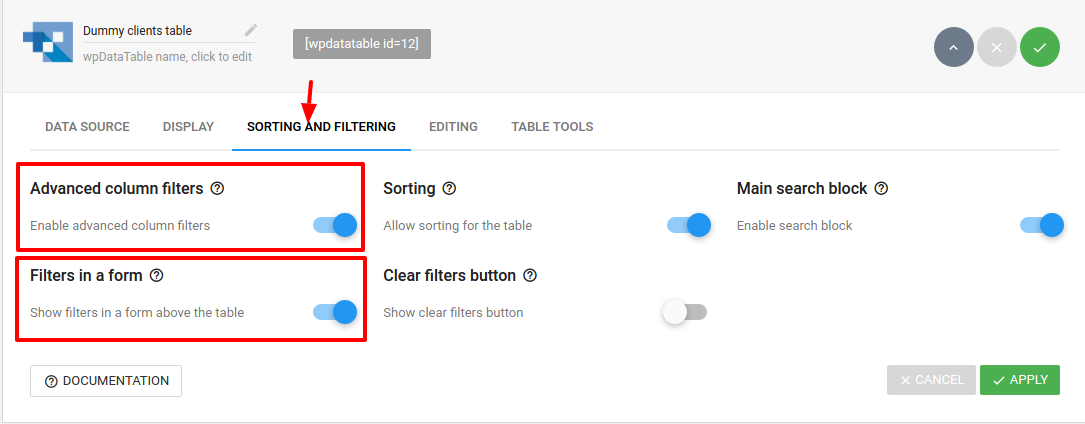Turn off Enable search block switch
This screenshot has height=424, width=1085.
(1041, 225)
